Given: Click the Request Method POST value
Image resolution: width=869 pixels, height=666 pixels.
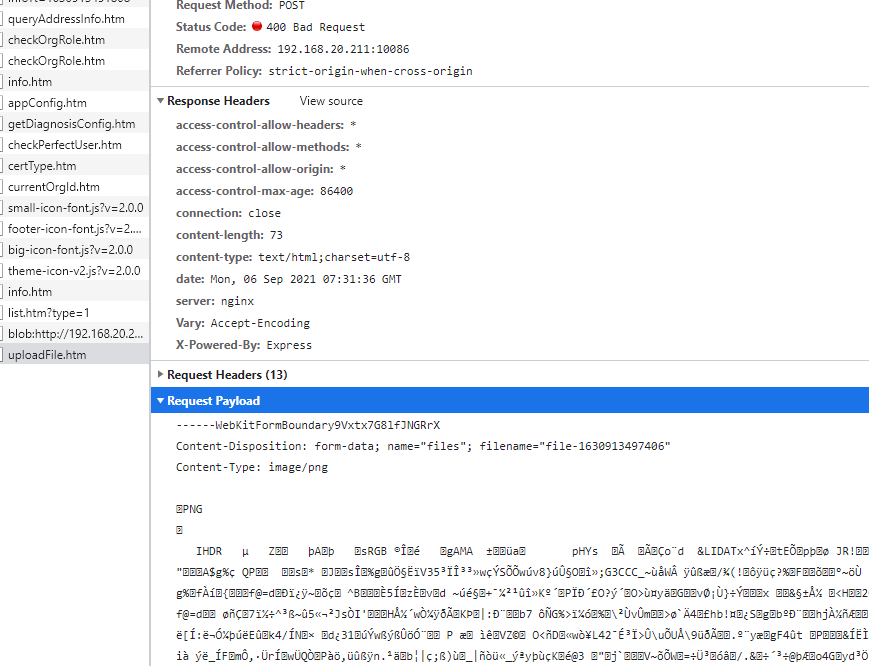Looking at the screenshot, I should (292, 6).
